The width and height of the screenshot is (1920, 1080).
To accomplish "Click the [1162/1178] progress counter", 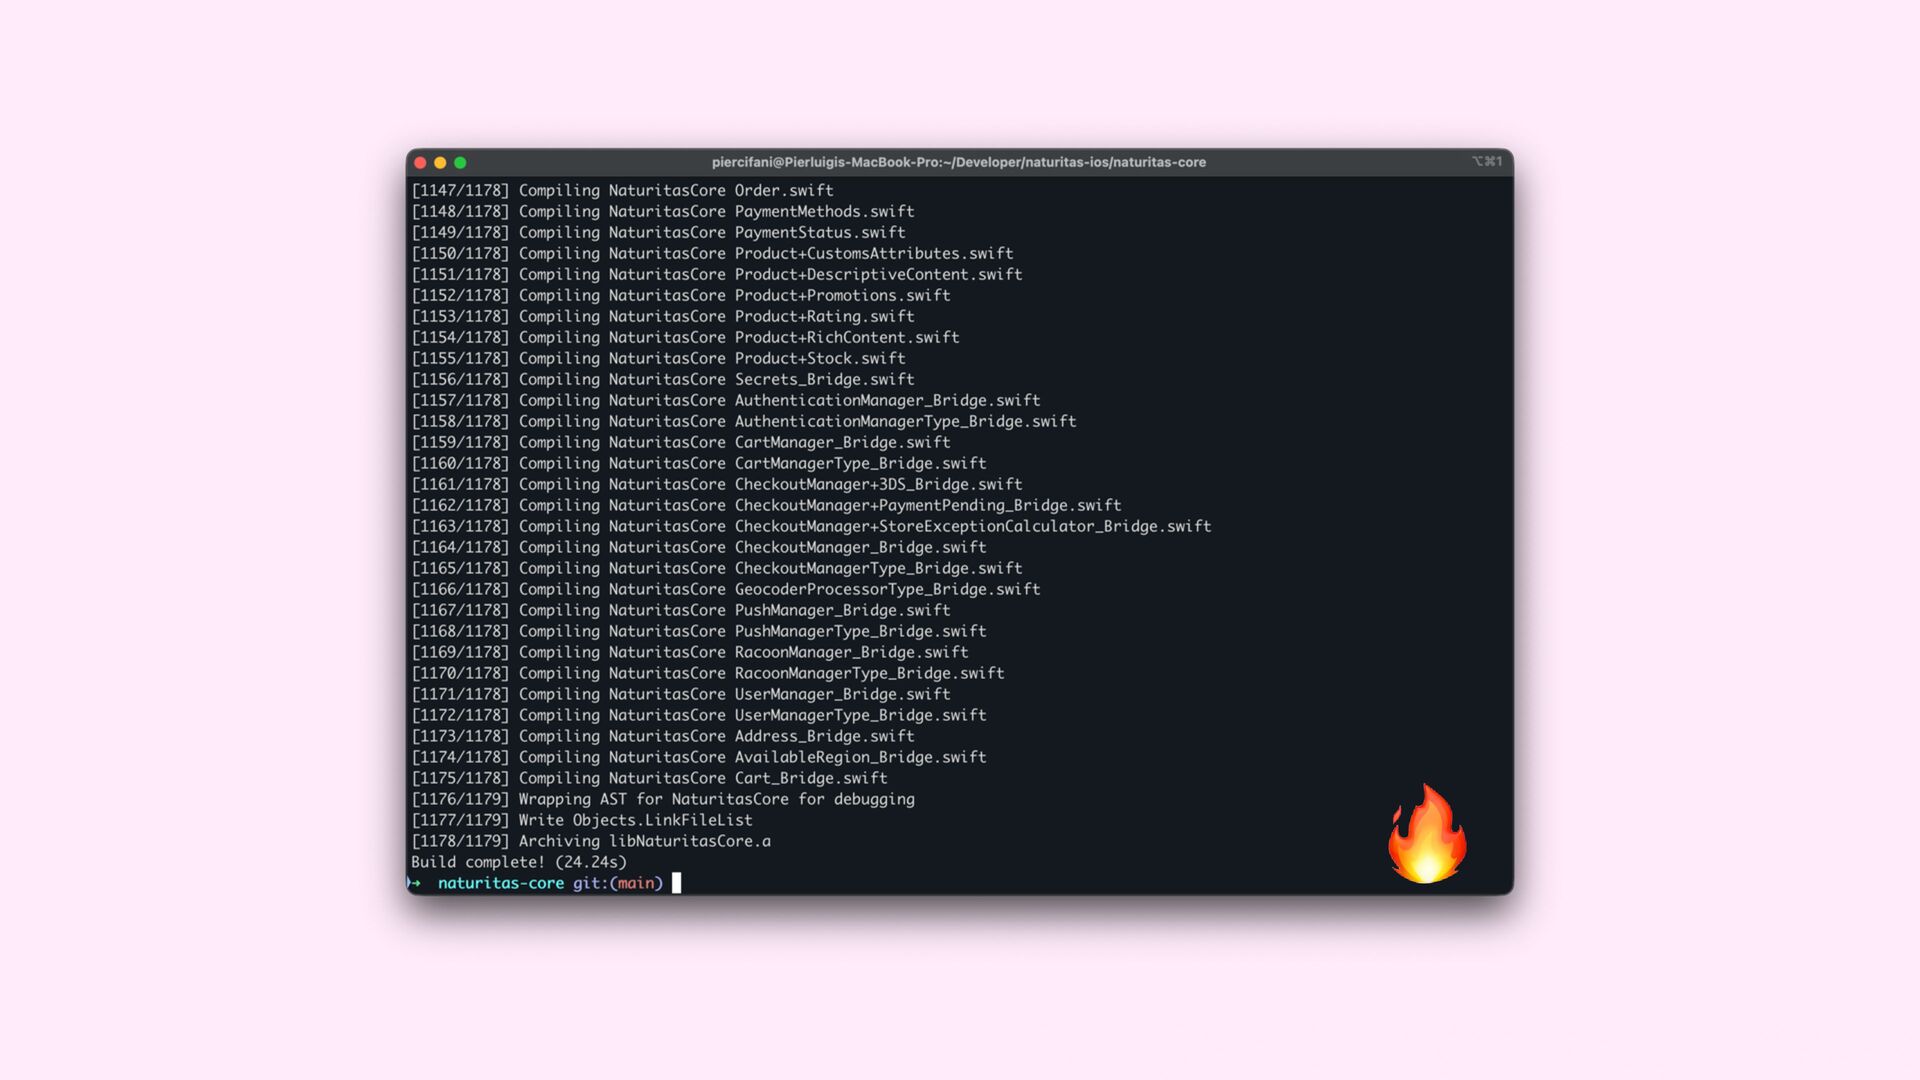I will click(460, 505).
